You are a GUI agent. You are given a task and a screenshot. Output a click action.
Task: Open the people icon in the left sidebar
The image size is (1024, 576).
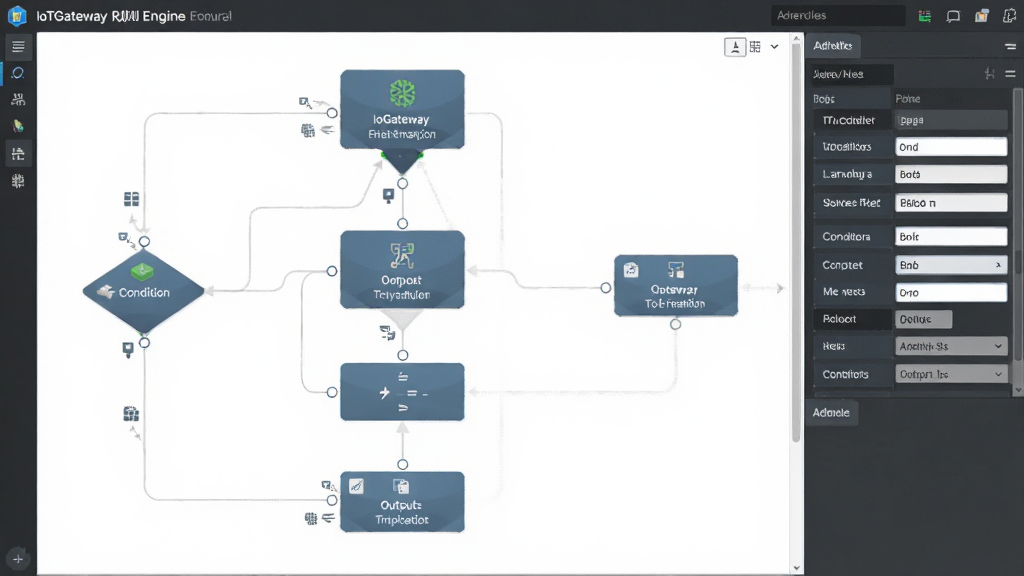(18, 99)
